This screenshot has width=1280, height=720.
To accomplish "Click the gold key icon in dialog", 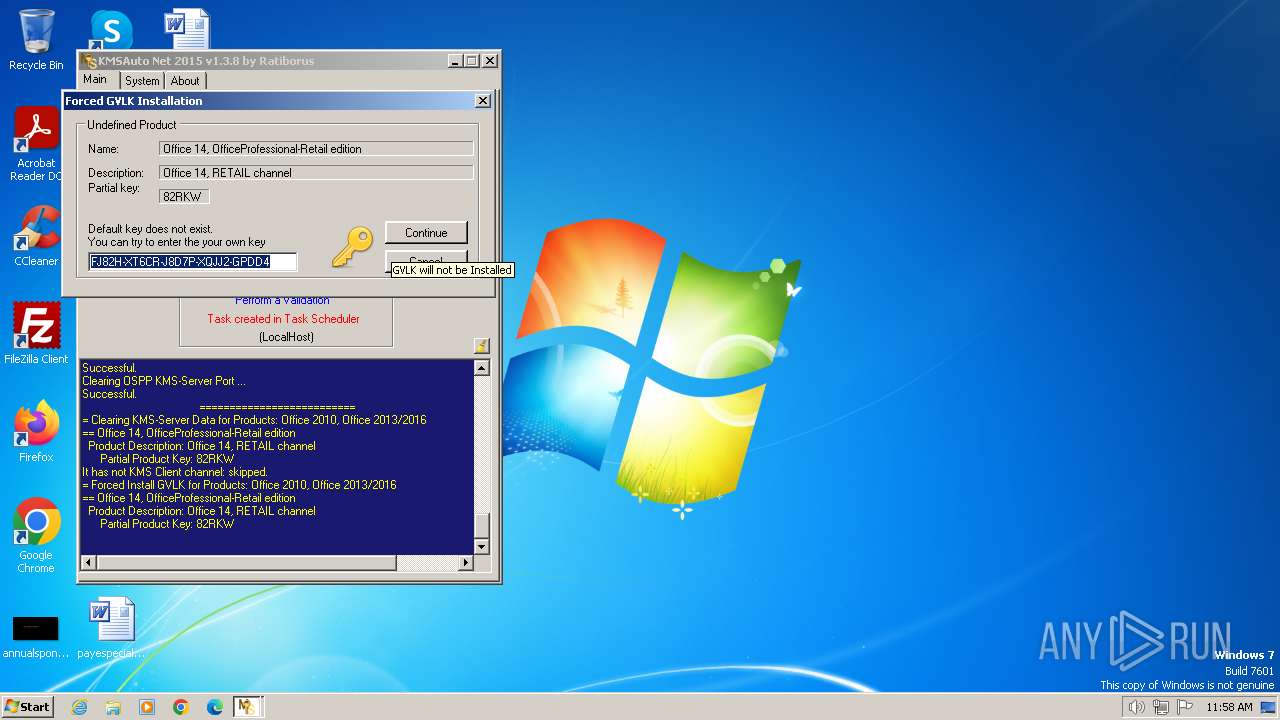I will pyautogui.click(x=351, y=246).
